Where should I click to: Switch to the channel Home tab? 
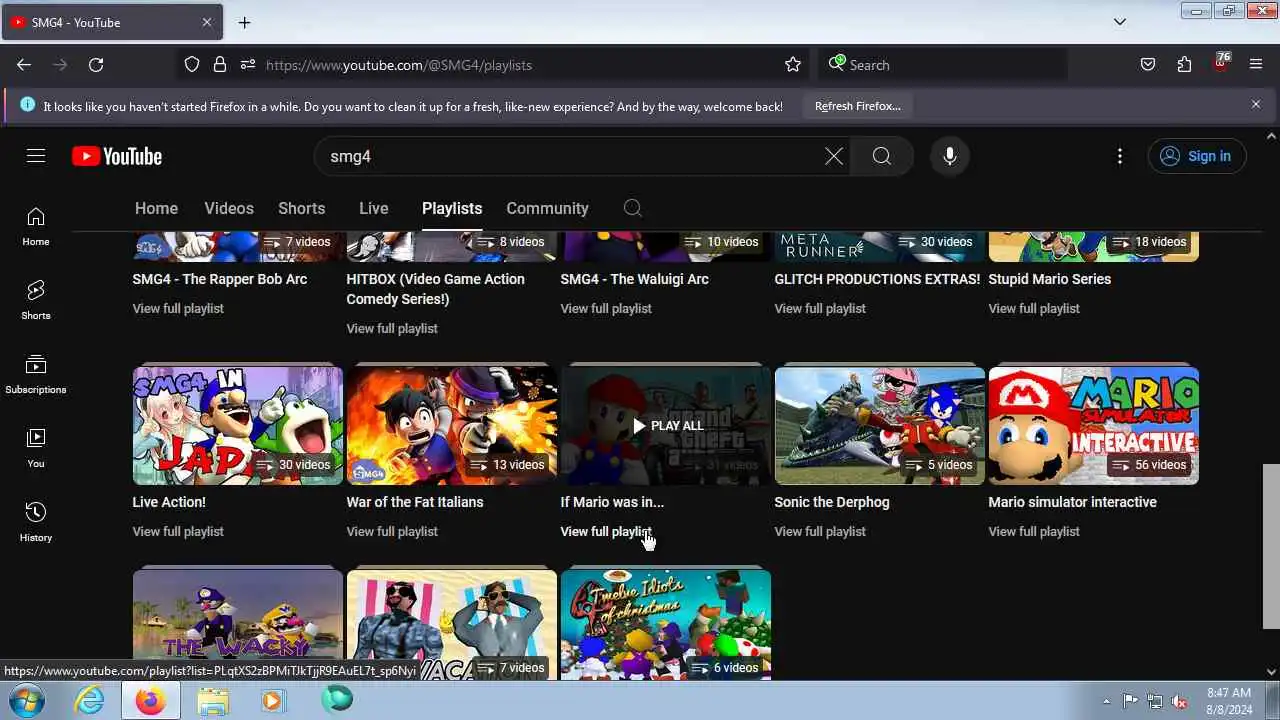tap(156, 208)
